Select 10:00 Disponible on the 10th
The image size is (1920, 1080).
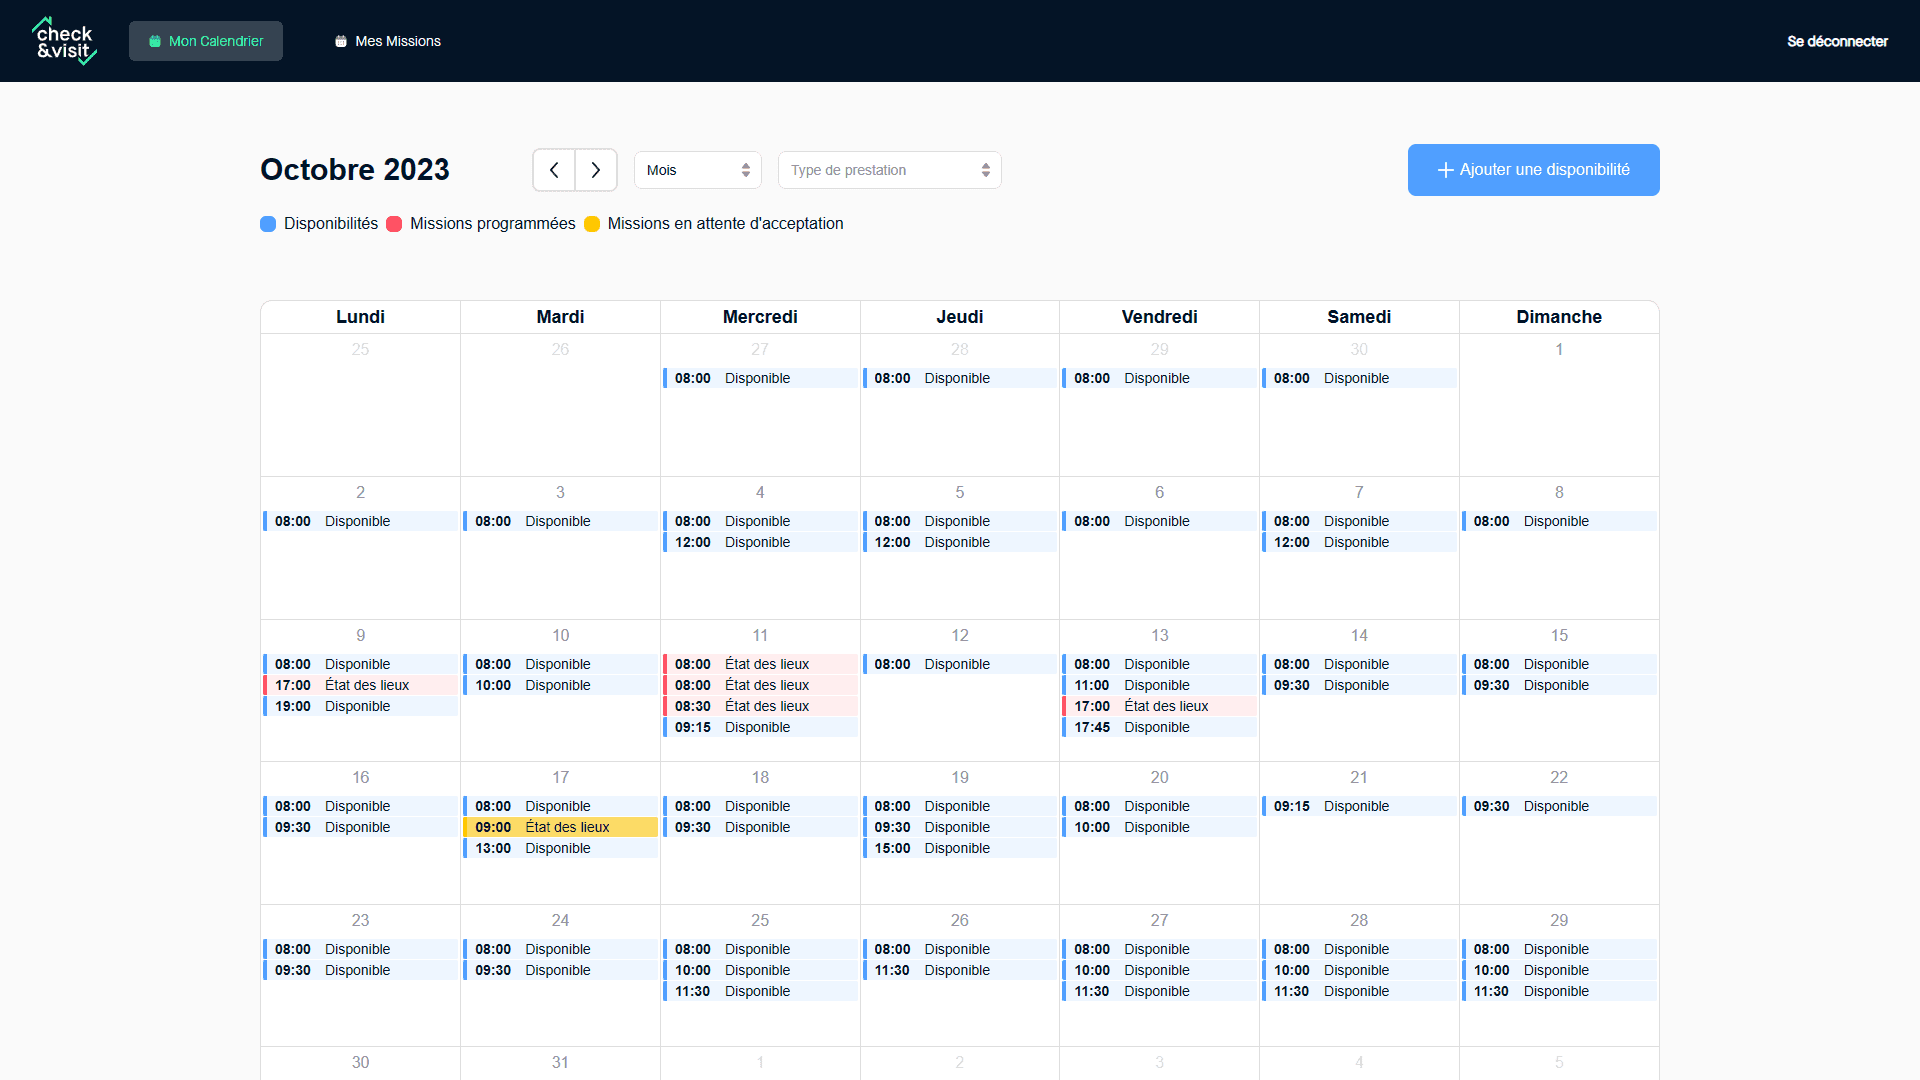coord(560,685)
